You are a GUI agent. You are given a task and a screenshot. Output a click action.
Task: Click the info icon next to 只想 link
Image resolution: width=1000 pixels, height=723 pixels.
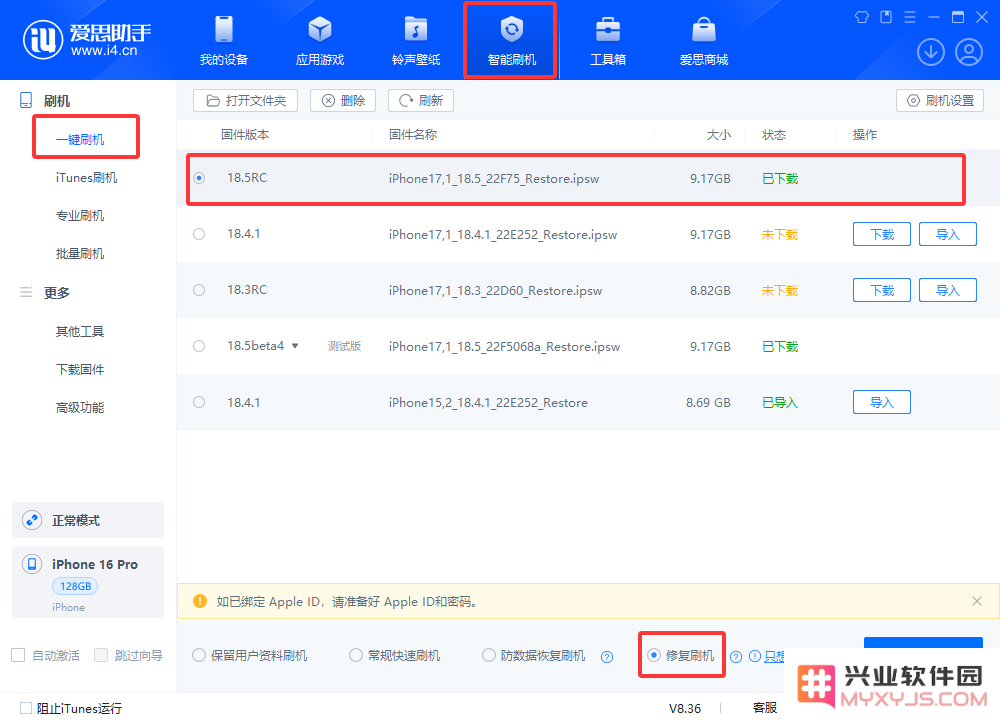[754, 656]
